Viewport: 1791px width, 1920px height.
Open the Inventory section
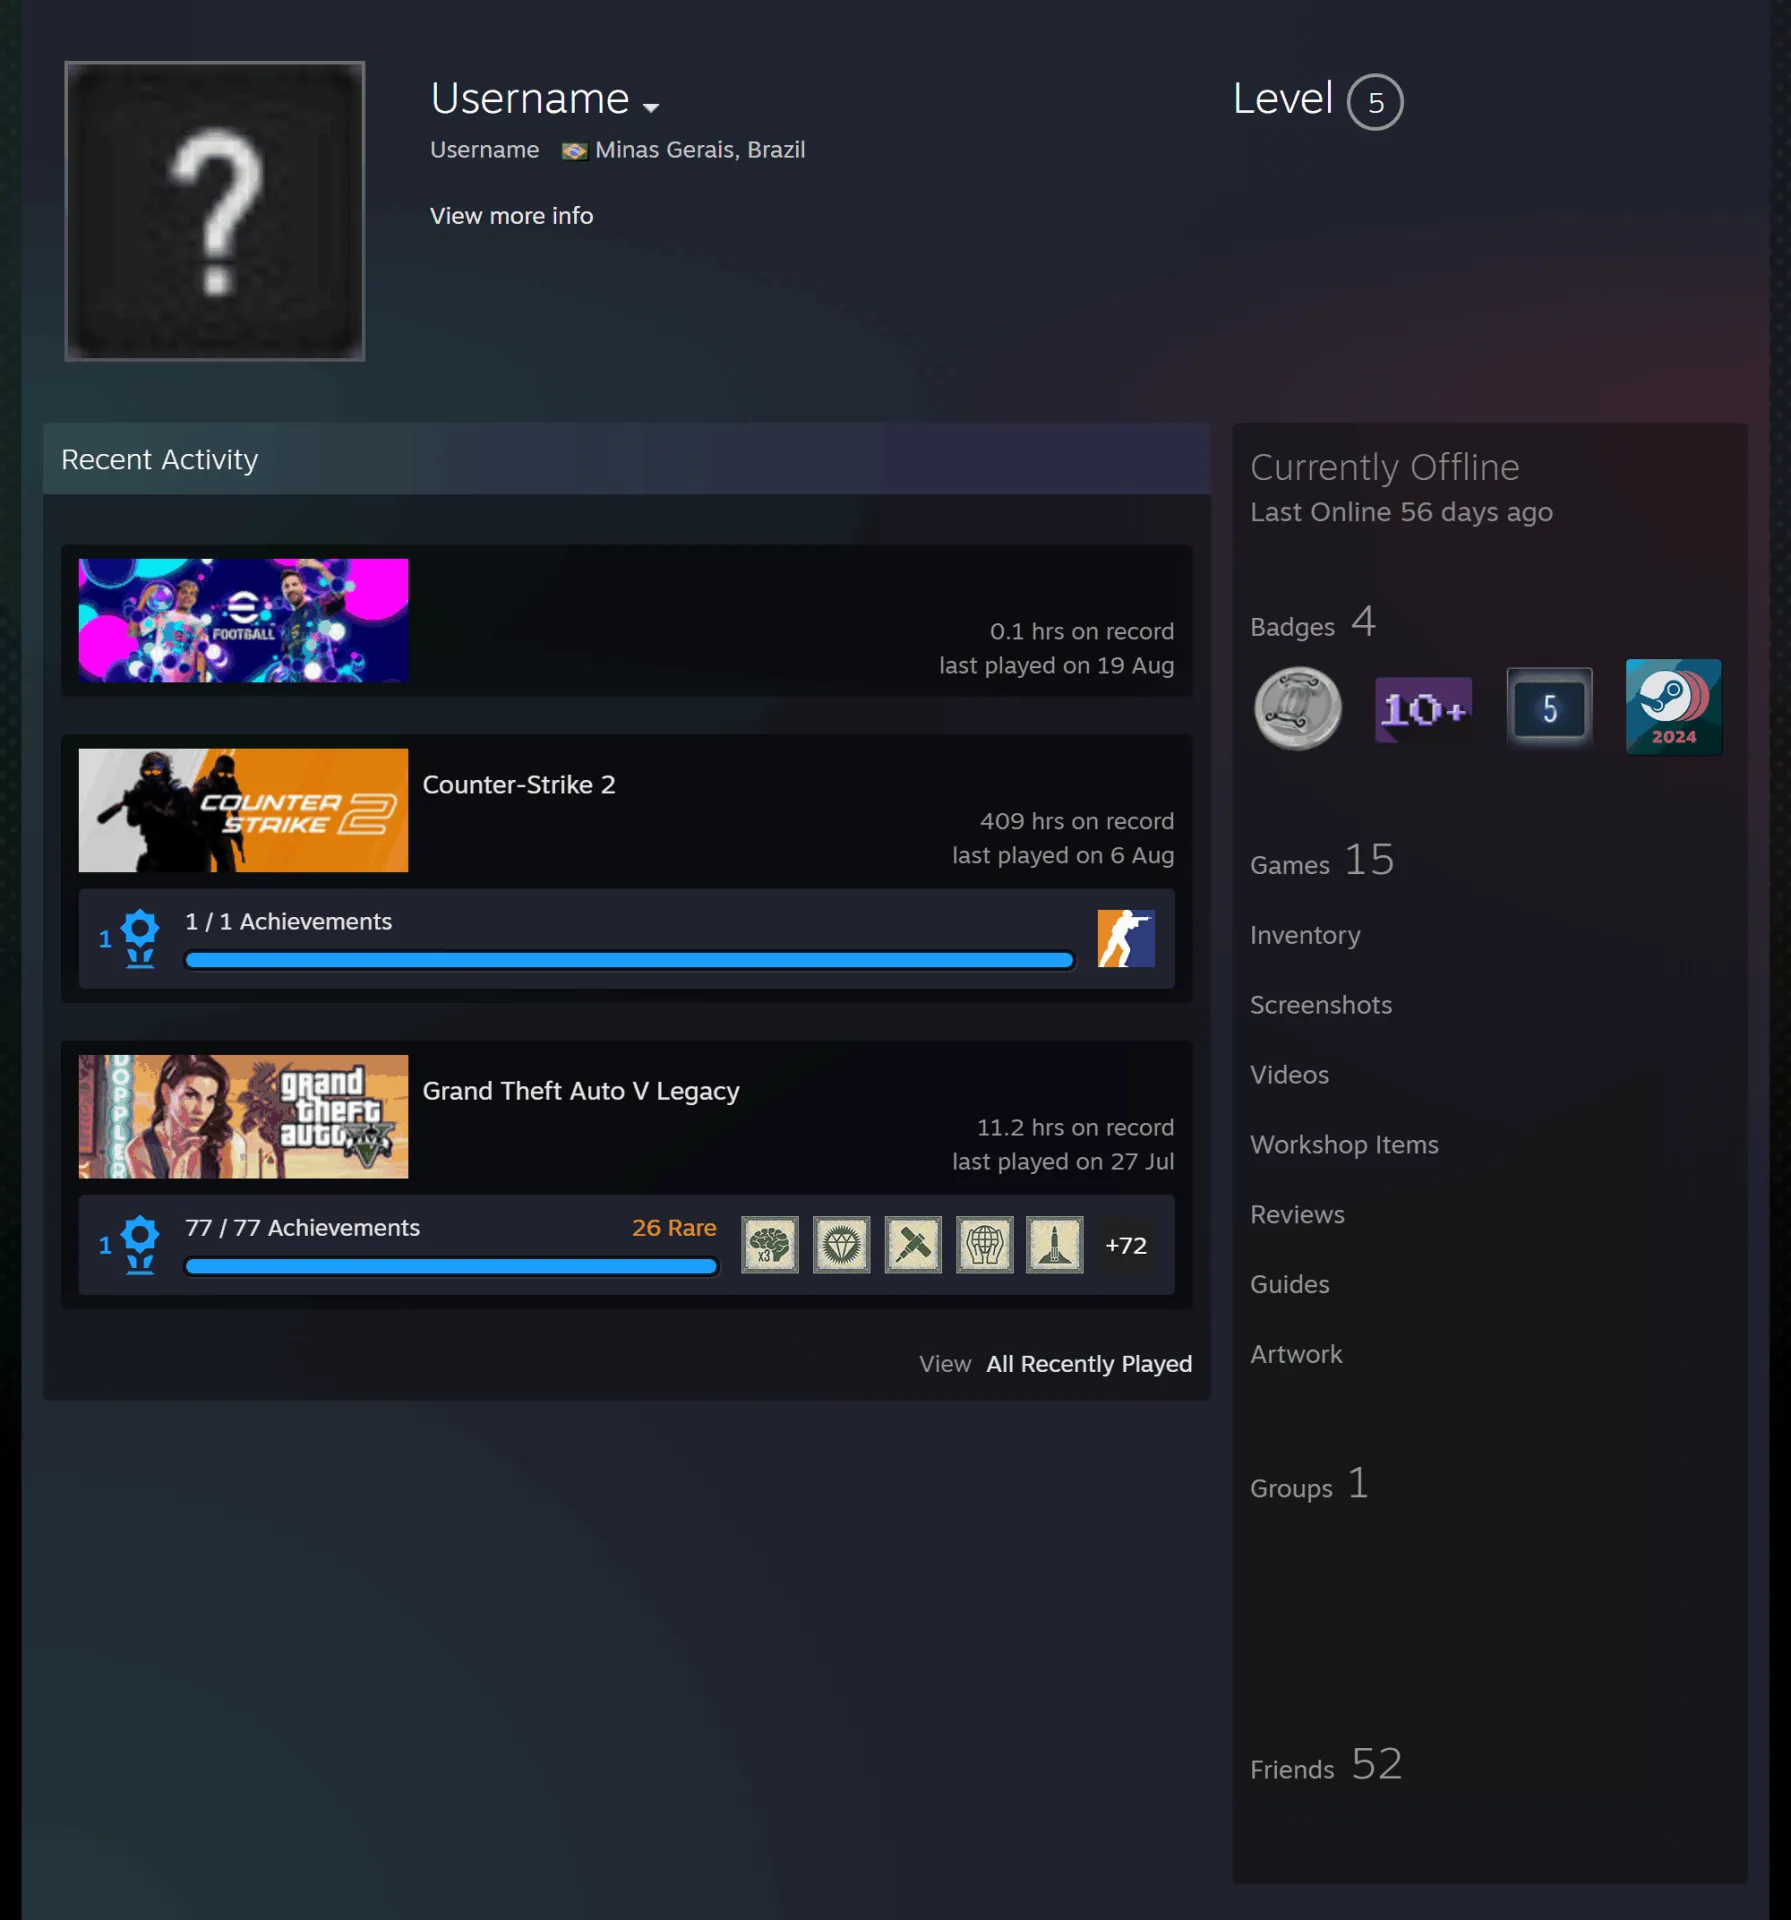(1305, 935)
